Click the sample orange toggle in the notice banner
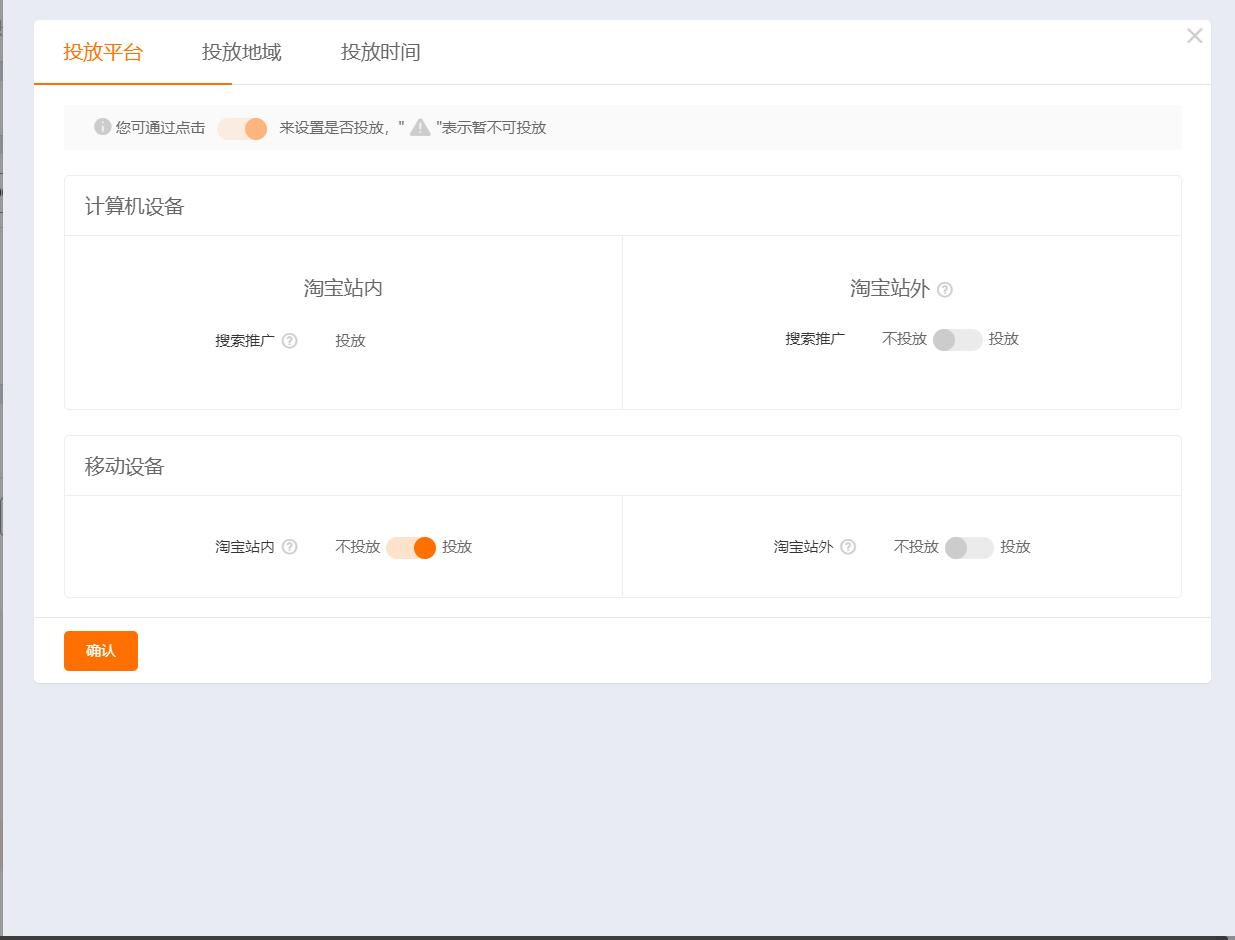 [x=242, y=128]
